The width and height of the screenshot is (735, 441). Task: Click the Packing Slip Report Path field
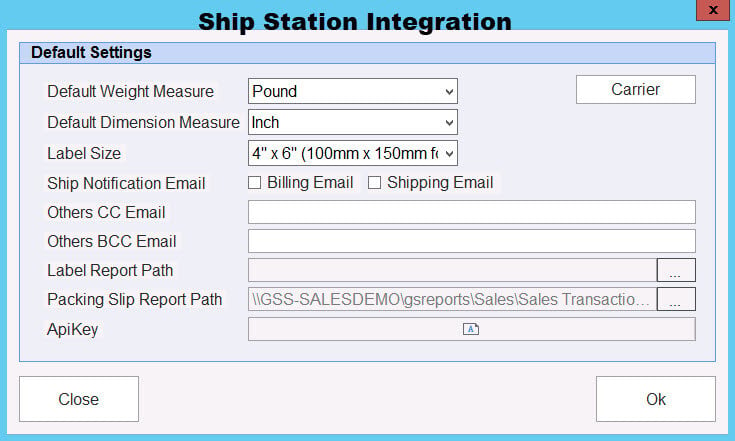[x=452, y=299]
